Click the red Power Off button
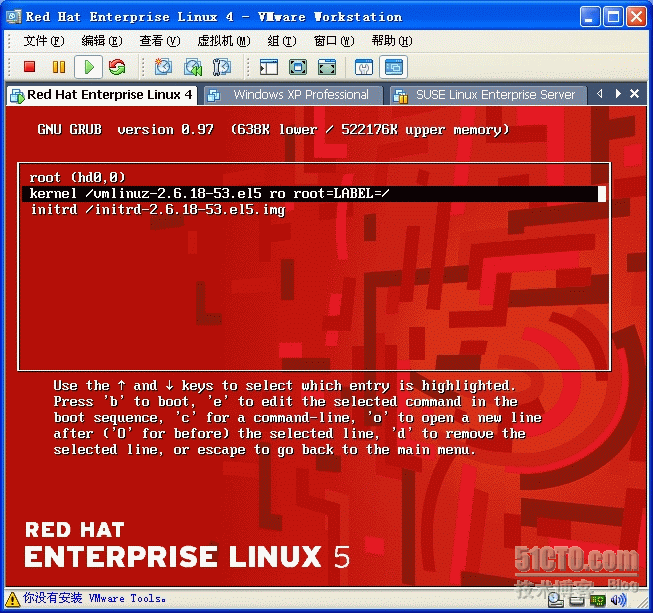The image size is (653, 613). point(30,67)
